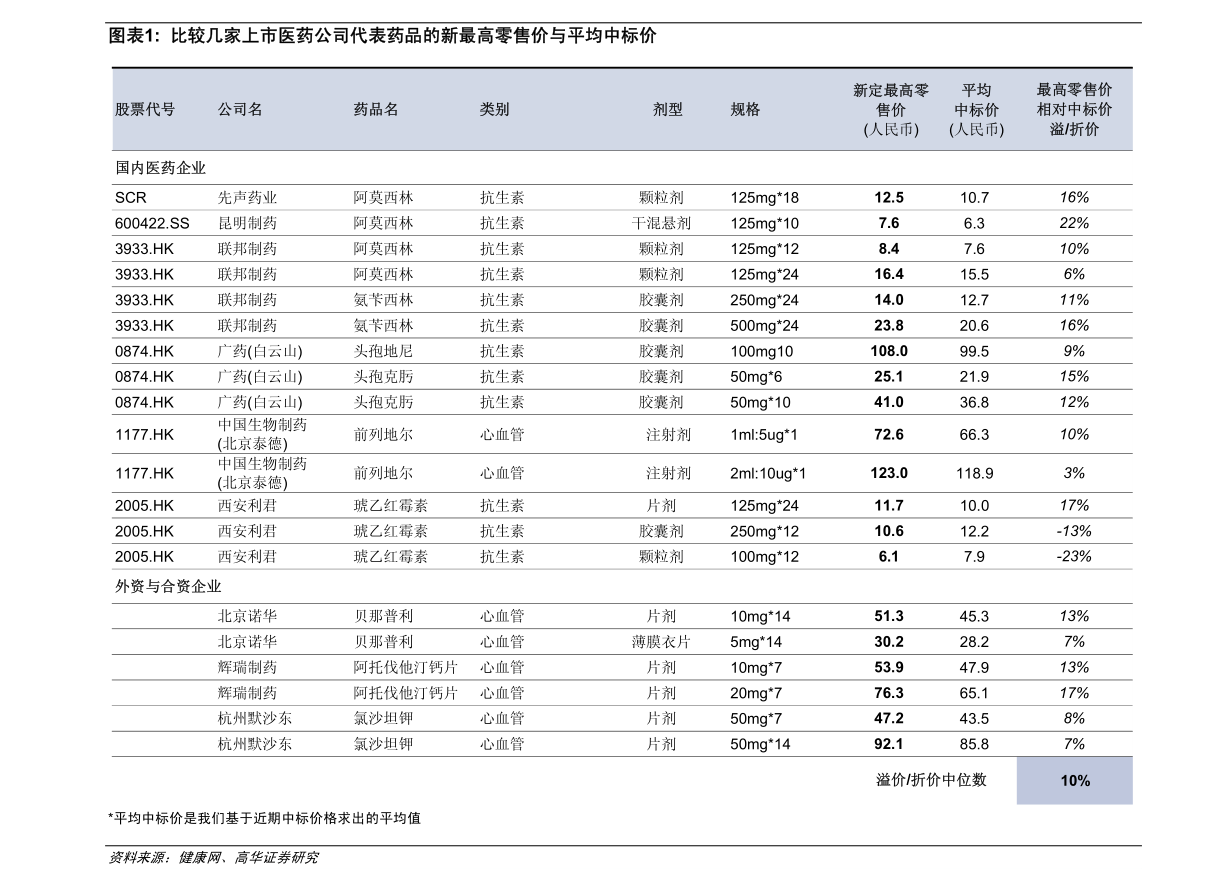Select the bold price 8.4
The height and width of the screenshot is (885, 1224).
[x=889, y=249]
